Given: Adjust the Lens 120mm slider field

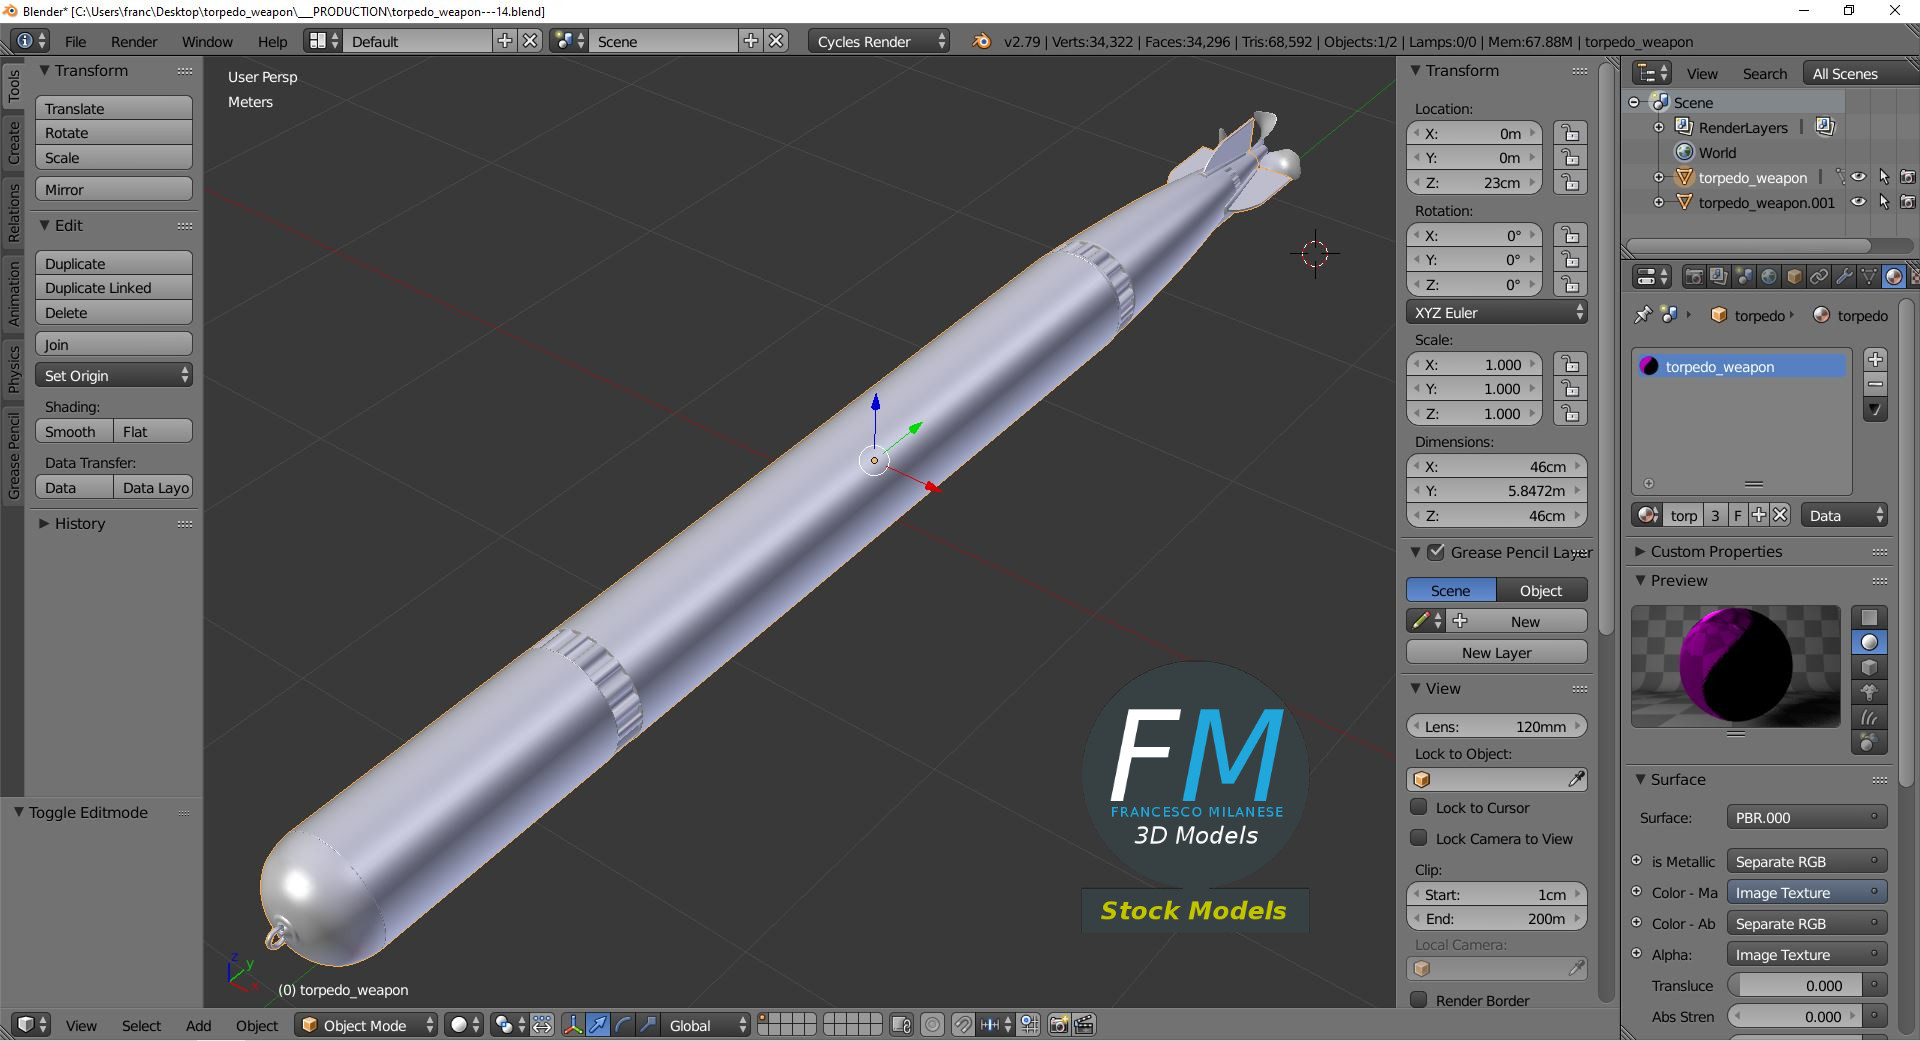Looking at the screenshot, I should click(x=1497, y=726).
